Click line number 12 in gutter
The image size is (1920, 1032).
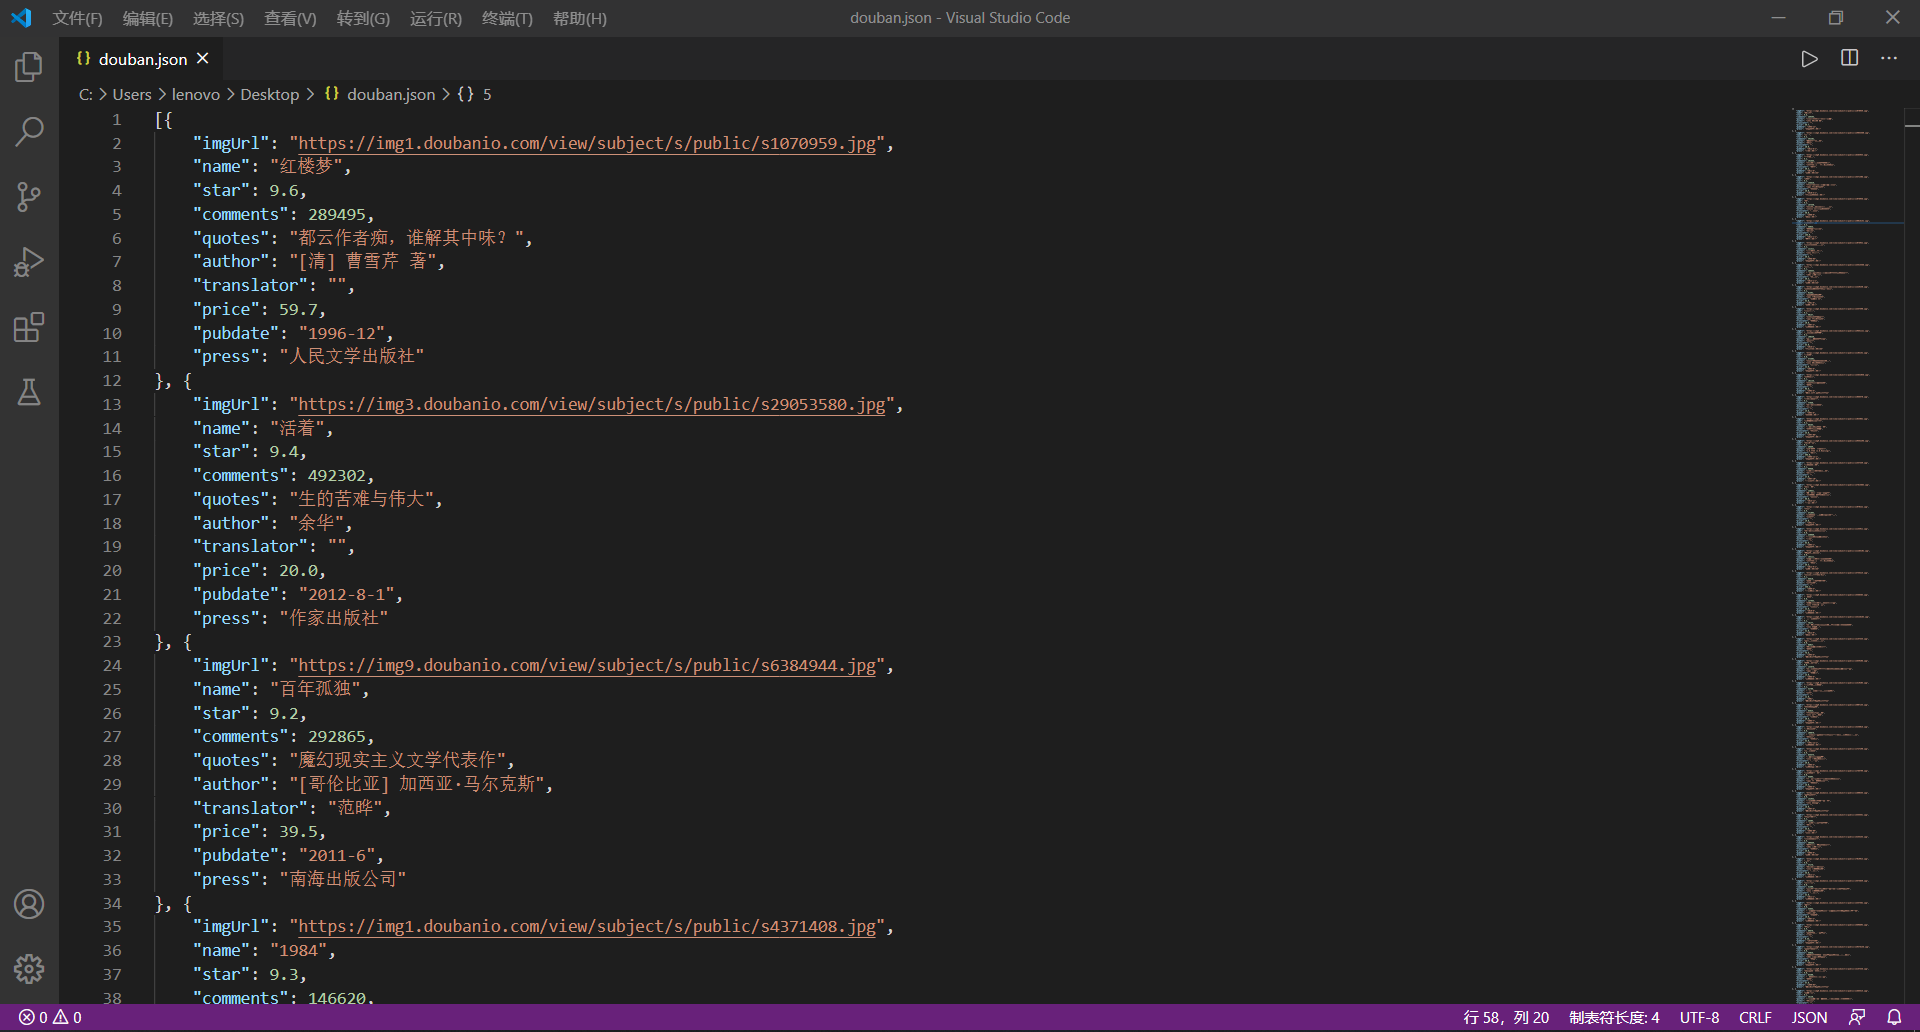pyautogui.click(x=112, y=380)
